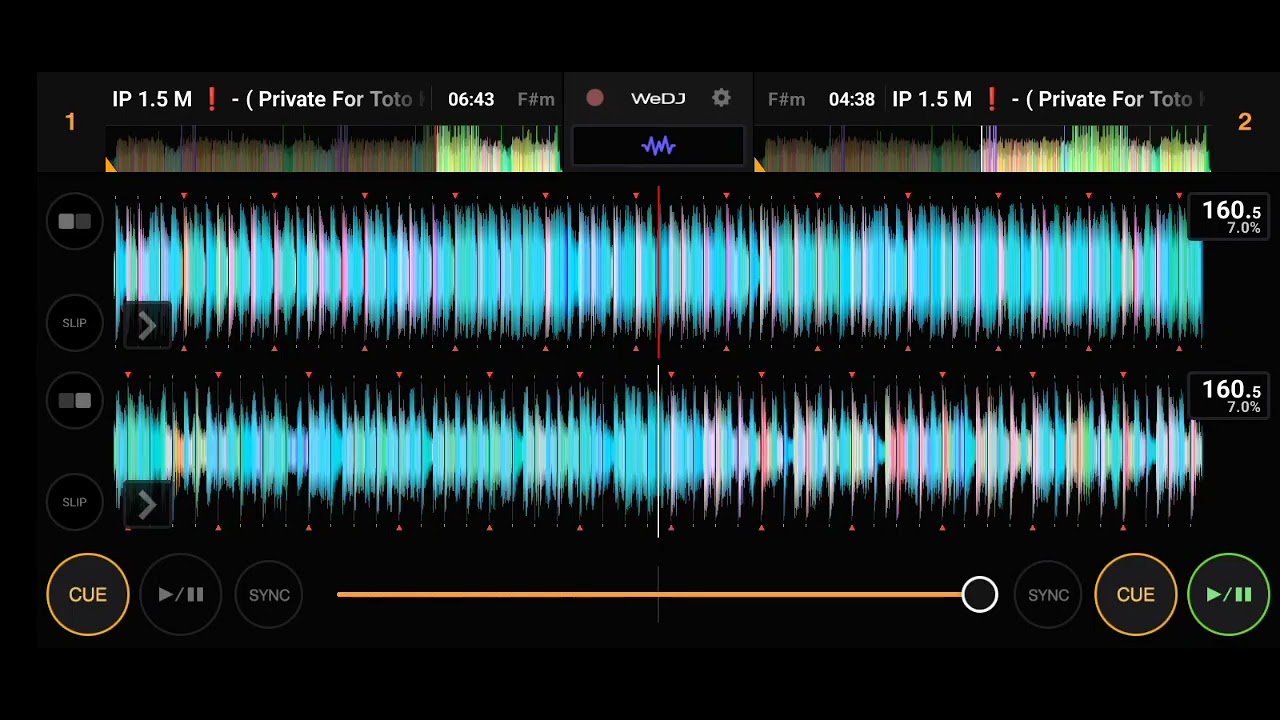The height and width of the screenshot is (720, 1280).
Task: Toggle SLIP mode on deck 2
Action: tap(75, 502)
